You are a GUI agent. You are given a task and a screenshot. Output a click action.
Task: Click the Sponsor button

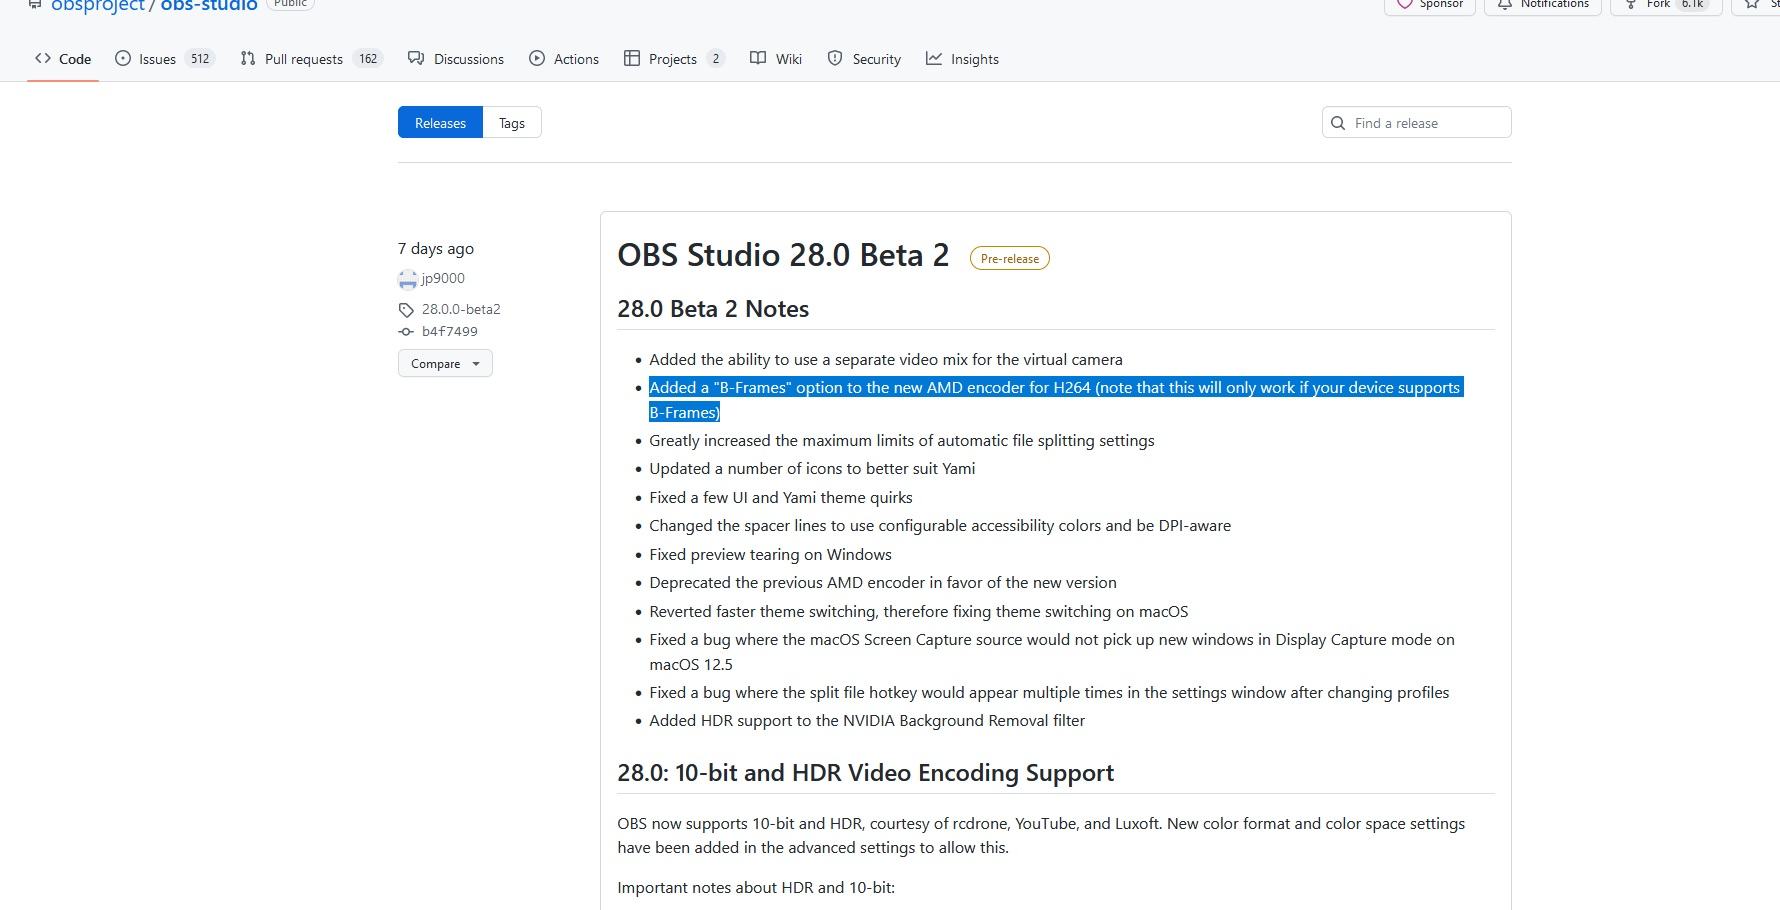pos(1430,4)
